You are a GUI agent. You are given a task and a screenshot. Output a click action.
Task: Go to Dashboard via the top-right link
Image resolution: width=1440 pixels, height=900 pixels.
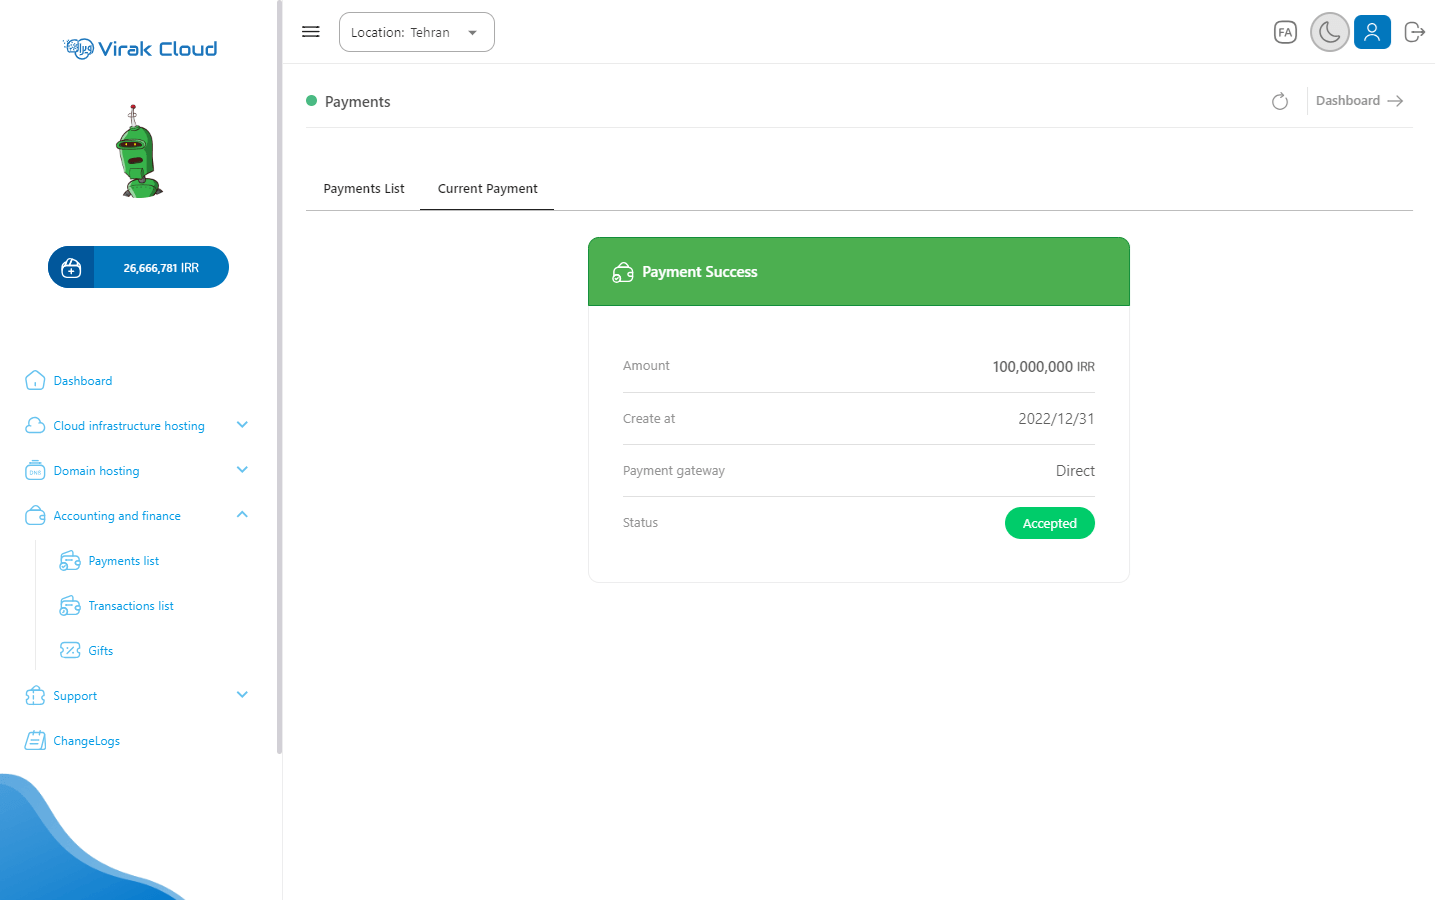tap(1359, 101)
